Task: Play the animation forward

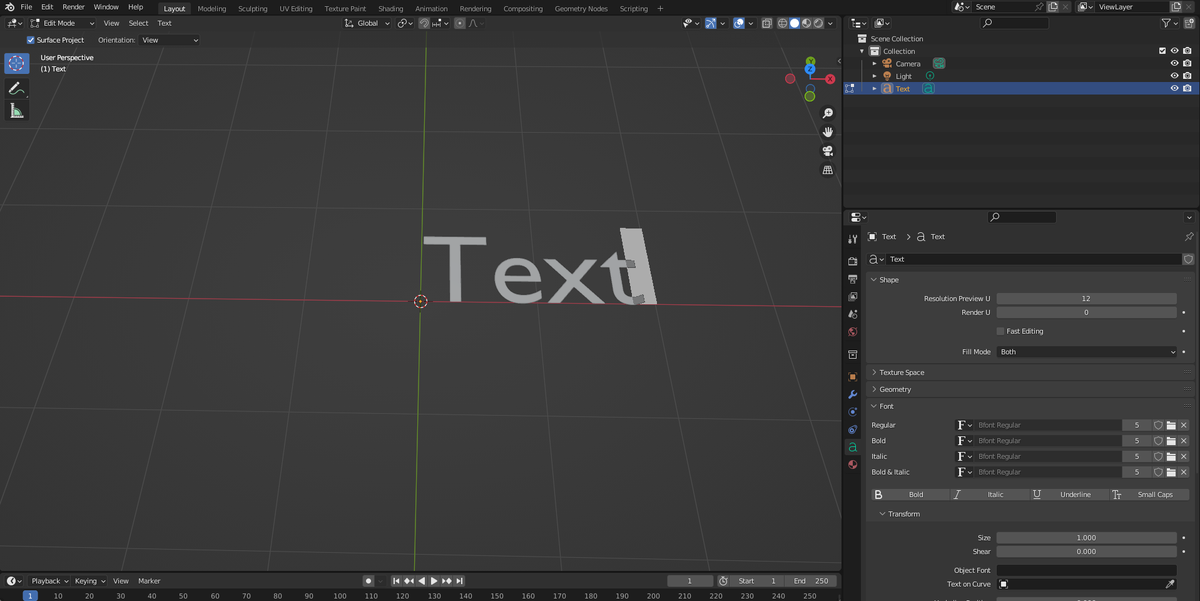Action: tap(434, 581)
